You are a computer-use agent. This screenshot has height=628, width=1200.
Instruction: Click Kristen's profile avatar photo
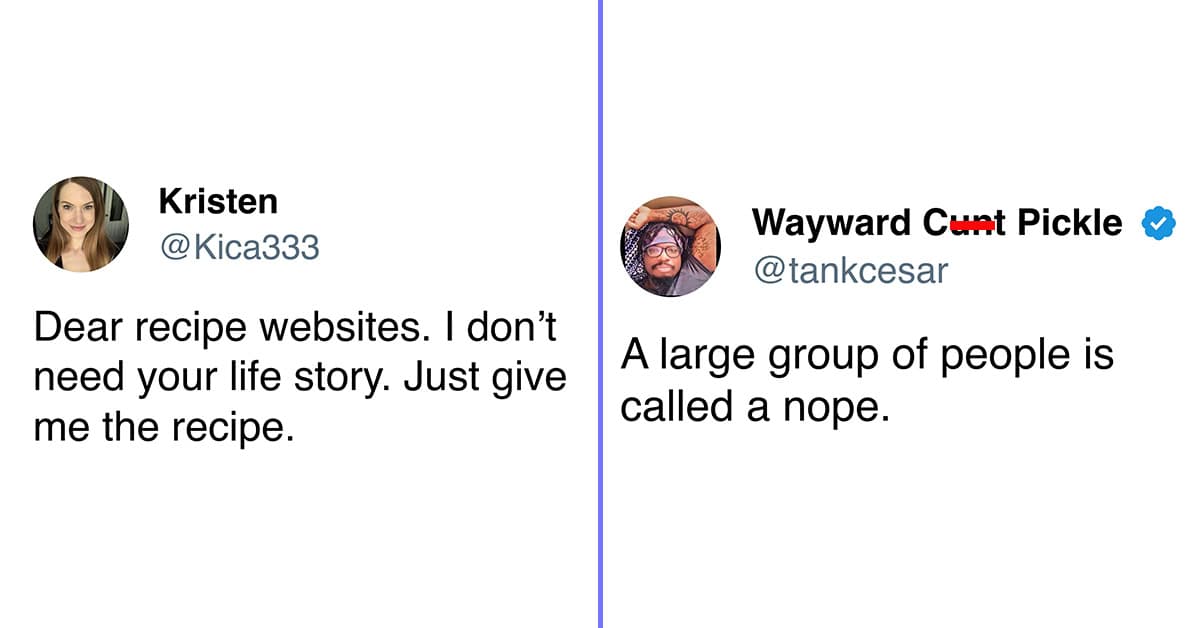click(x=81, y=224)
